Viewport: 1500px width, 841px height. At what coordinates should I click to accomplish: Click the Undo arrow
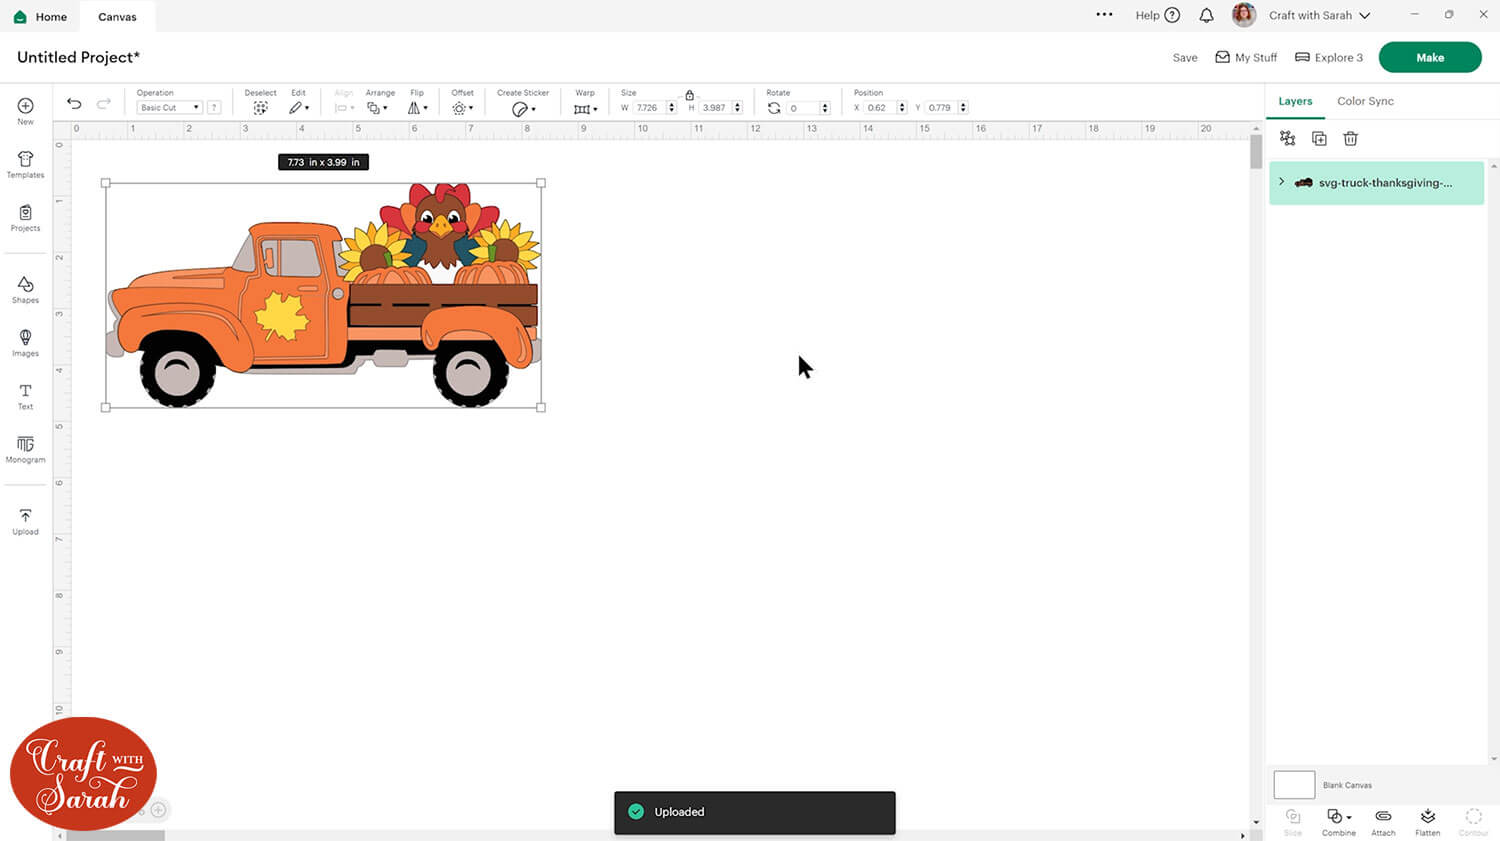tap(74, 104)
